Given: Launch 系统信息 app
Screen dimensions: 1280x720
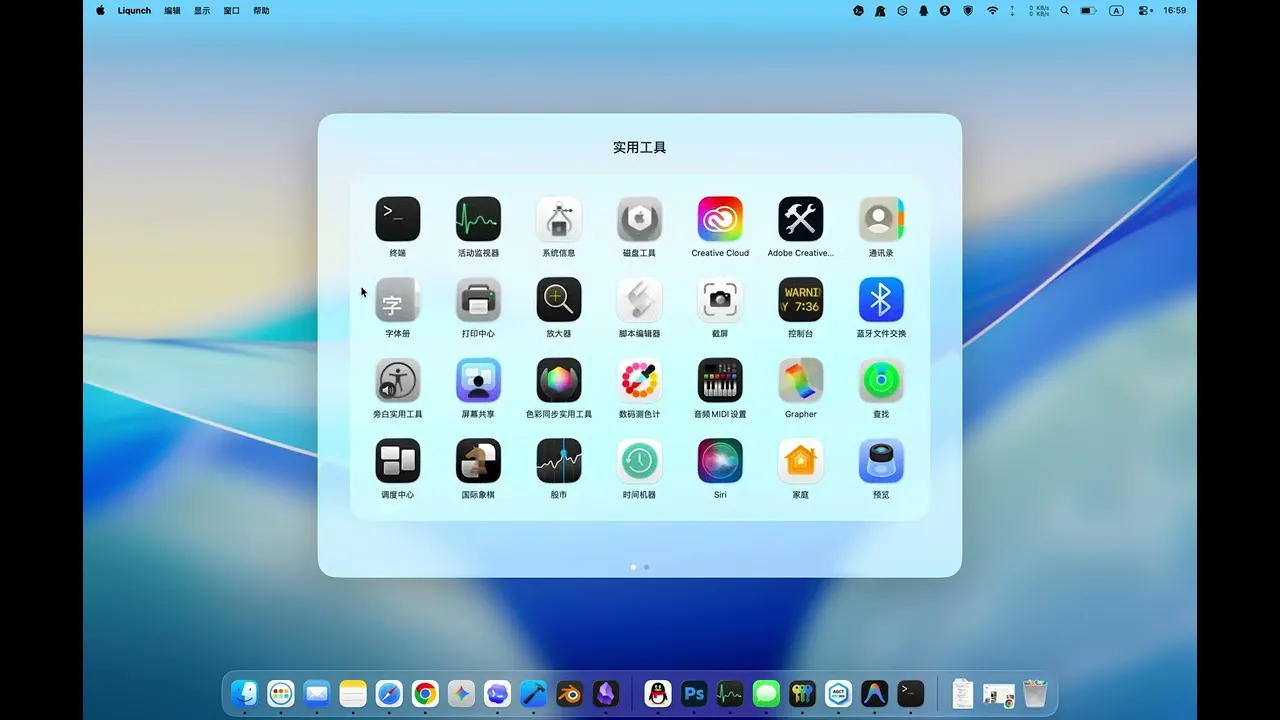Looking at the screenshot, I should click(x=559, y=219).
